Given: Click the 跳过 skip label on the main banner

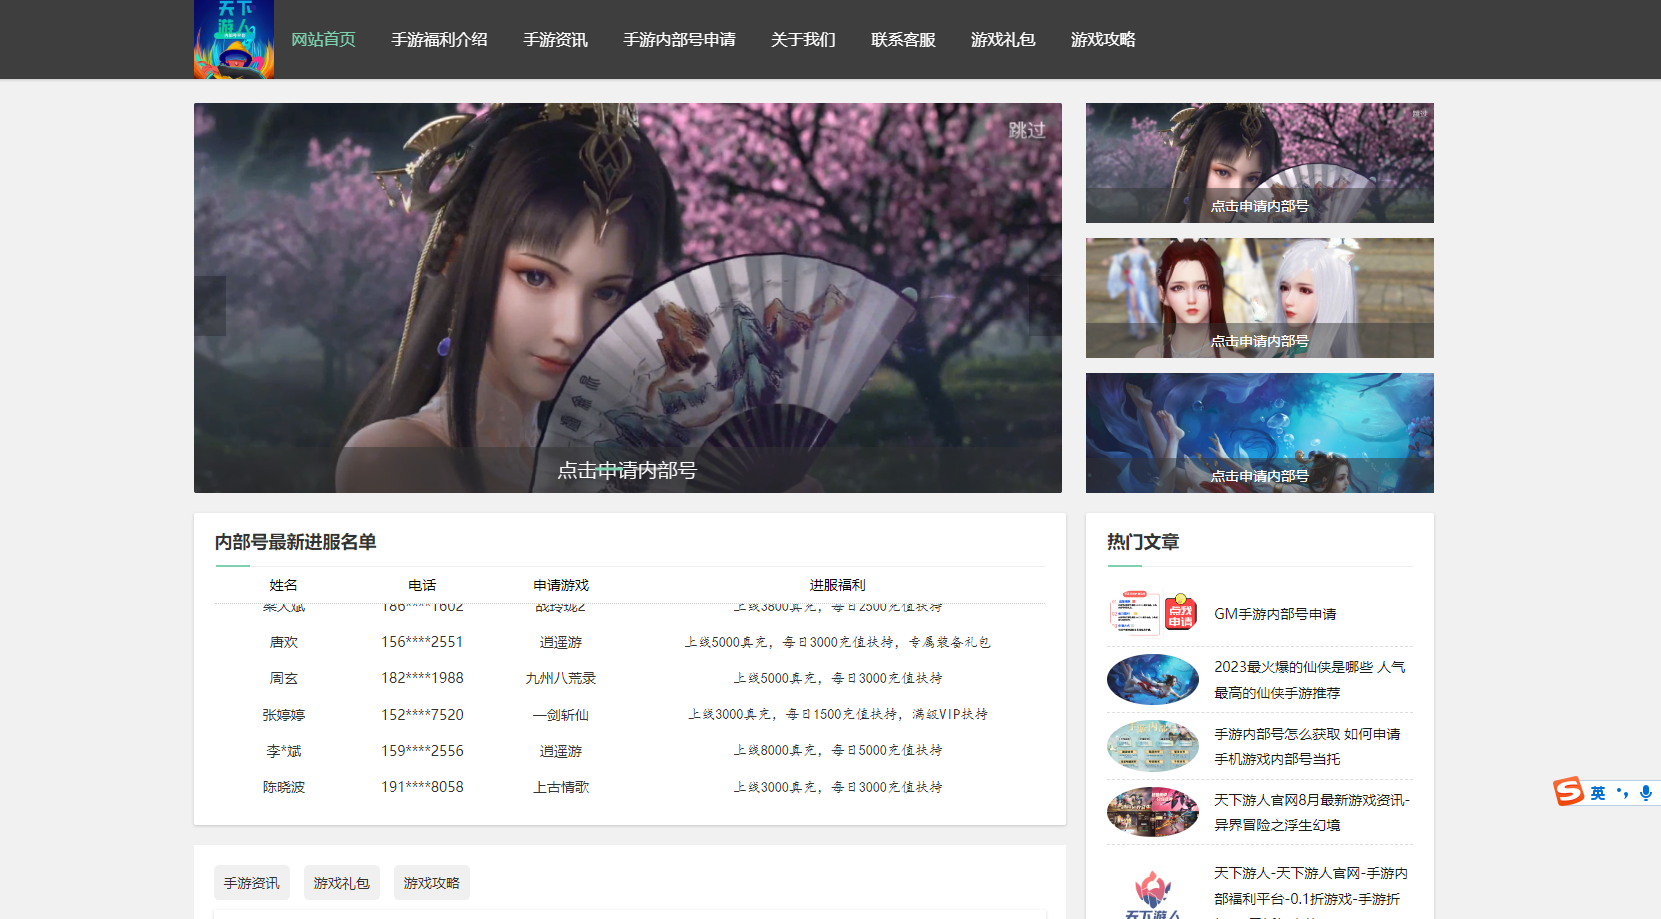Looking at the screenshot, I should point(1027,130).
